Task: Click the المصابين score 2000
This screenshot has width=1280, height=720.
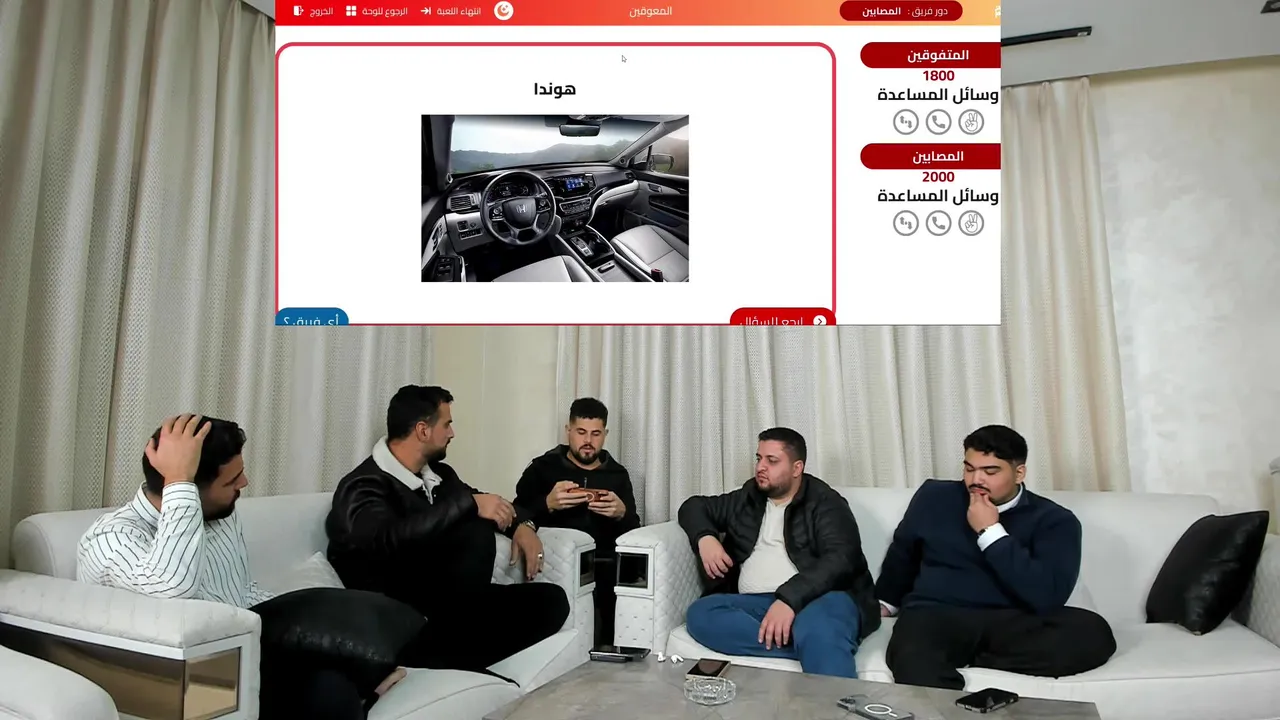Action: pyautogui.click(x=938, y=177)
